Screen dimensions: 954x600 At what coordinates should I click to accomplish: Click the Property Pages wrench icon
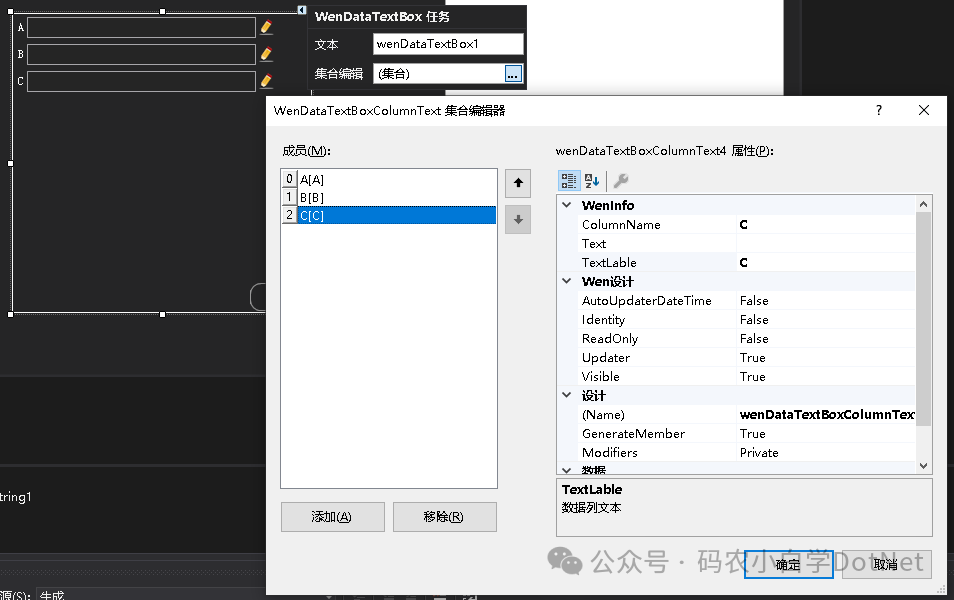620,181
